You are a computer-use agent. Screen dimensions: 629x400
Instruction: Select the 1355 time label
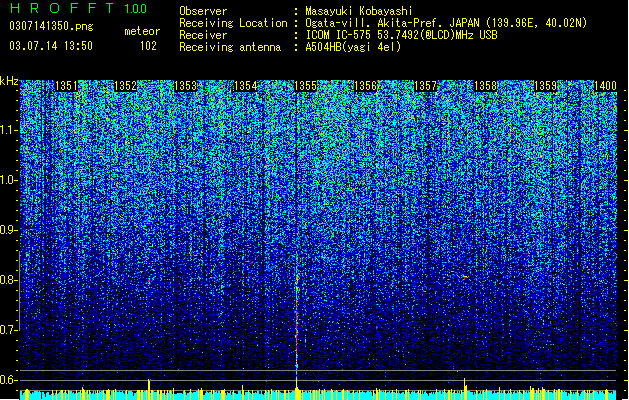coord(306,86)
